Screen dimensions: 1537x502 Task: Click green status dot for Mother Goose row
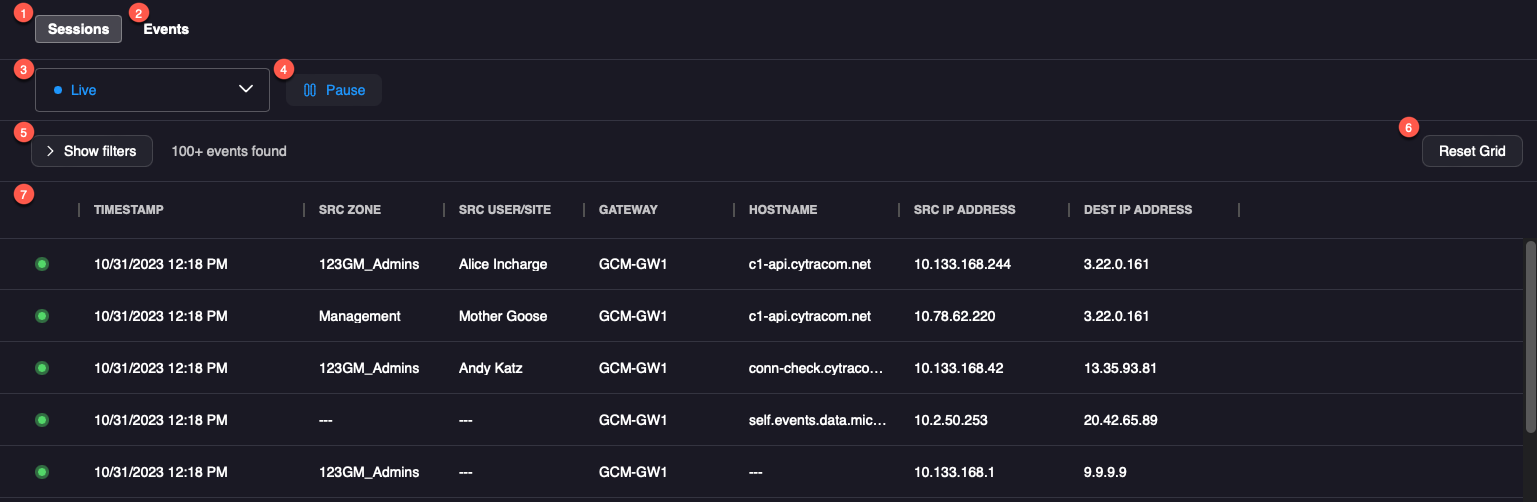(42, 316)
